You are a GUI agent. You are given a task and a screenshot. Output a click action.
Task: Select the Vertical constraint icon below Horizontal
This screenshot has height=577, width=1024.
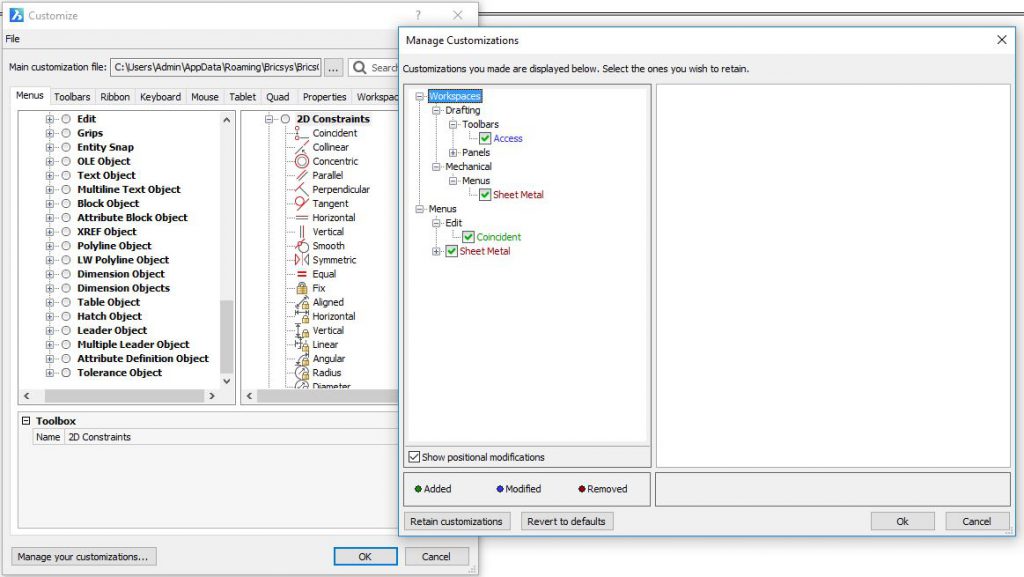point(301,232)
